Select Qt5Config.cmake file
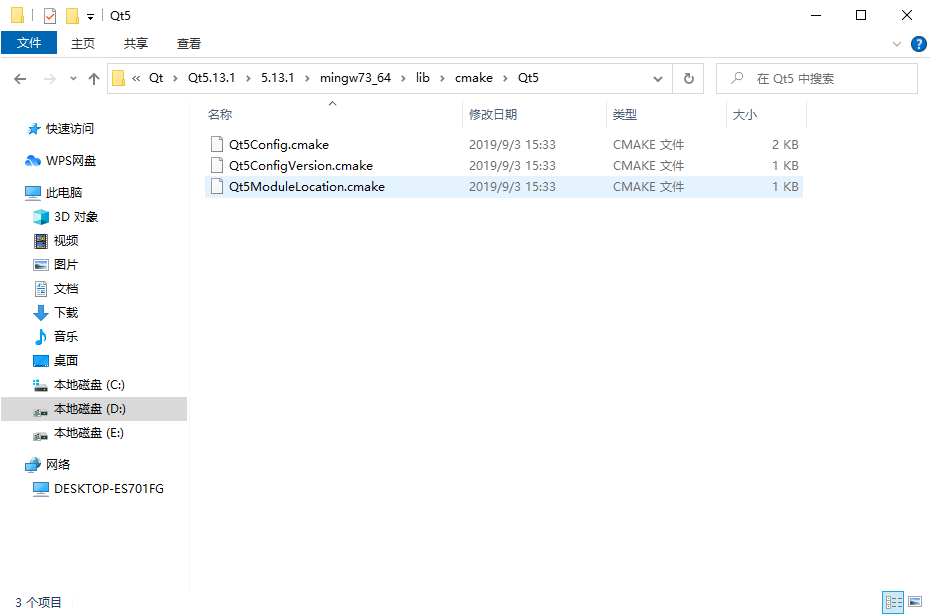Screen dimensions: 931x615 (504, 144)
